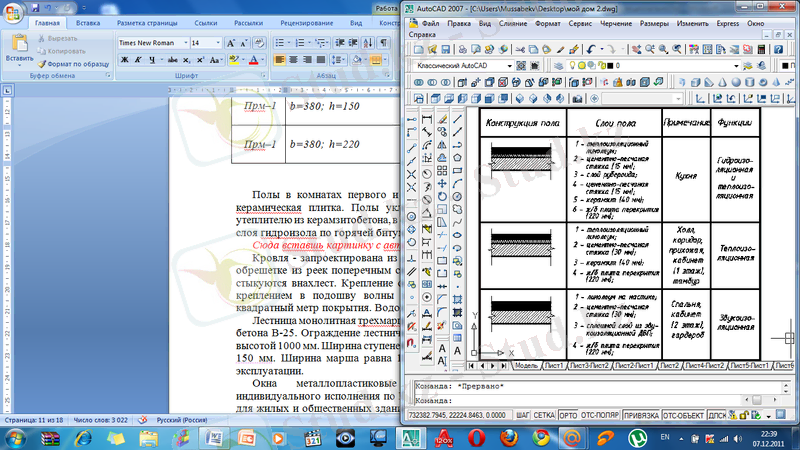
Task: Switch to the Лист1 layout tab
Action: coord(553,366)
